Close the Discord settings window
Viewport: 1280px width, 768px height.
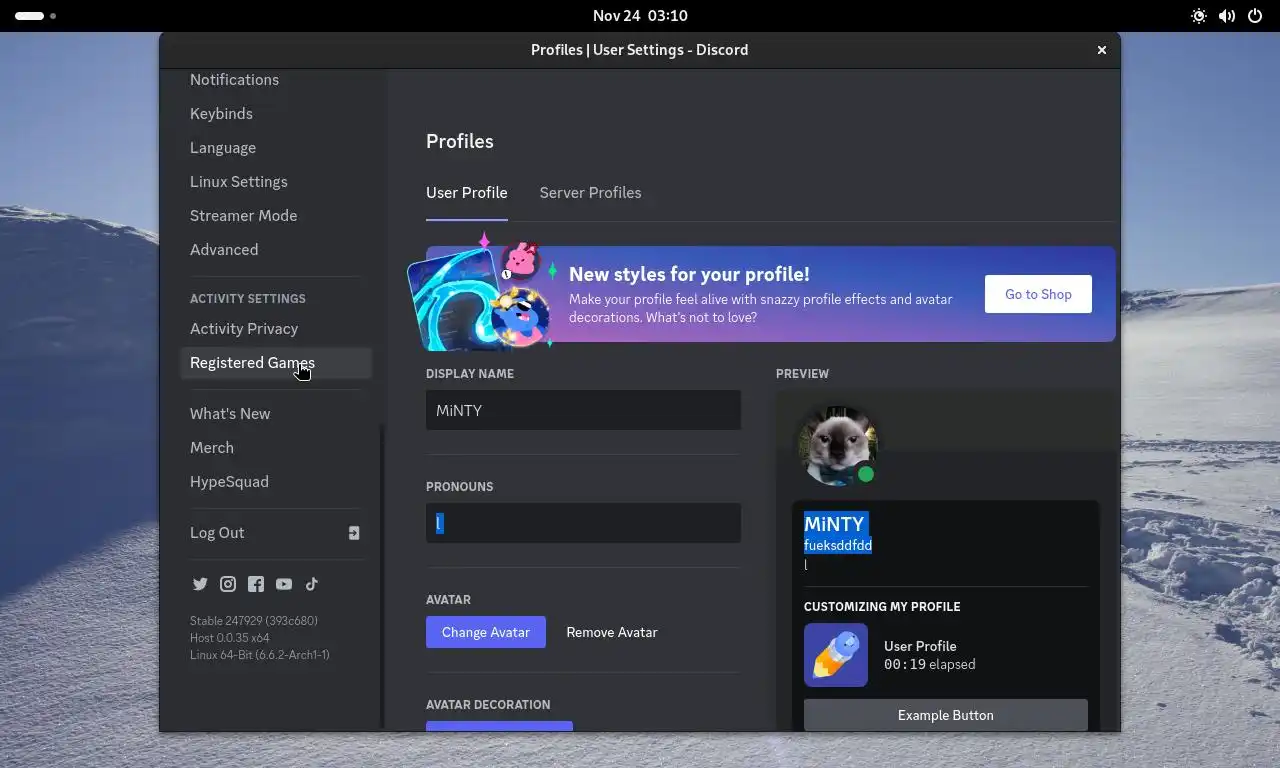(1102, 50)
